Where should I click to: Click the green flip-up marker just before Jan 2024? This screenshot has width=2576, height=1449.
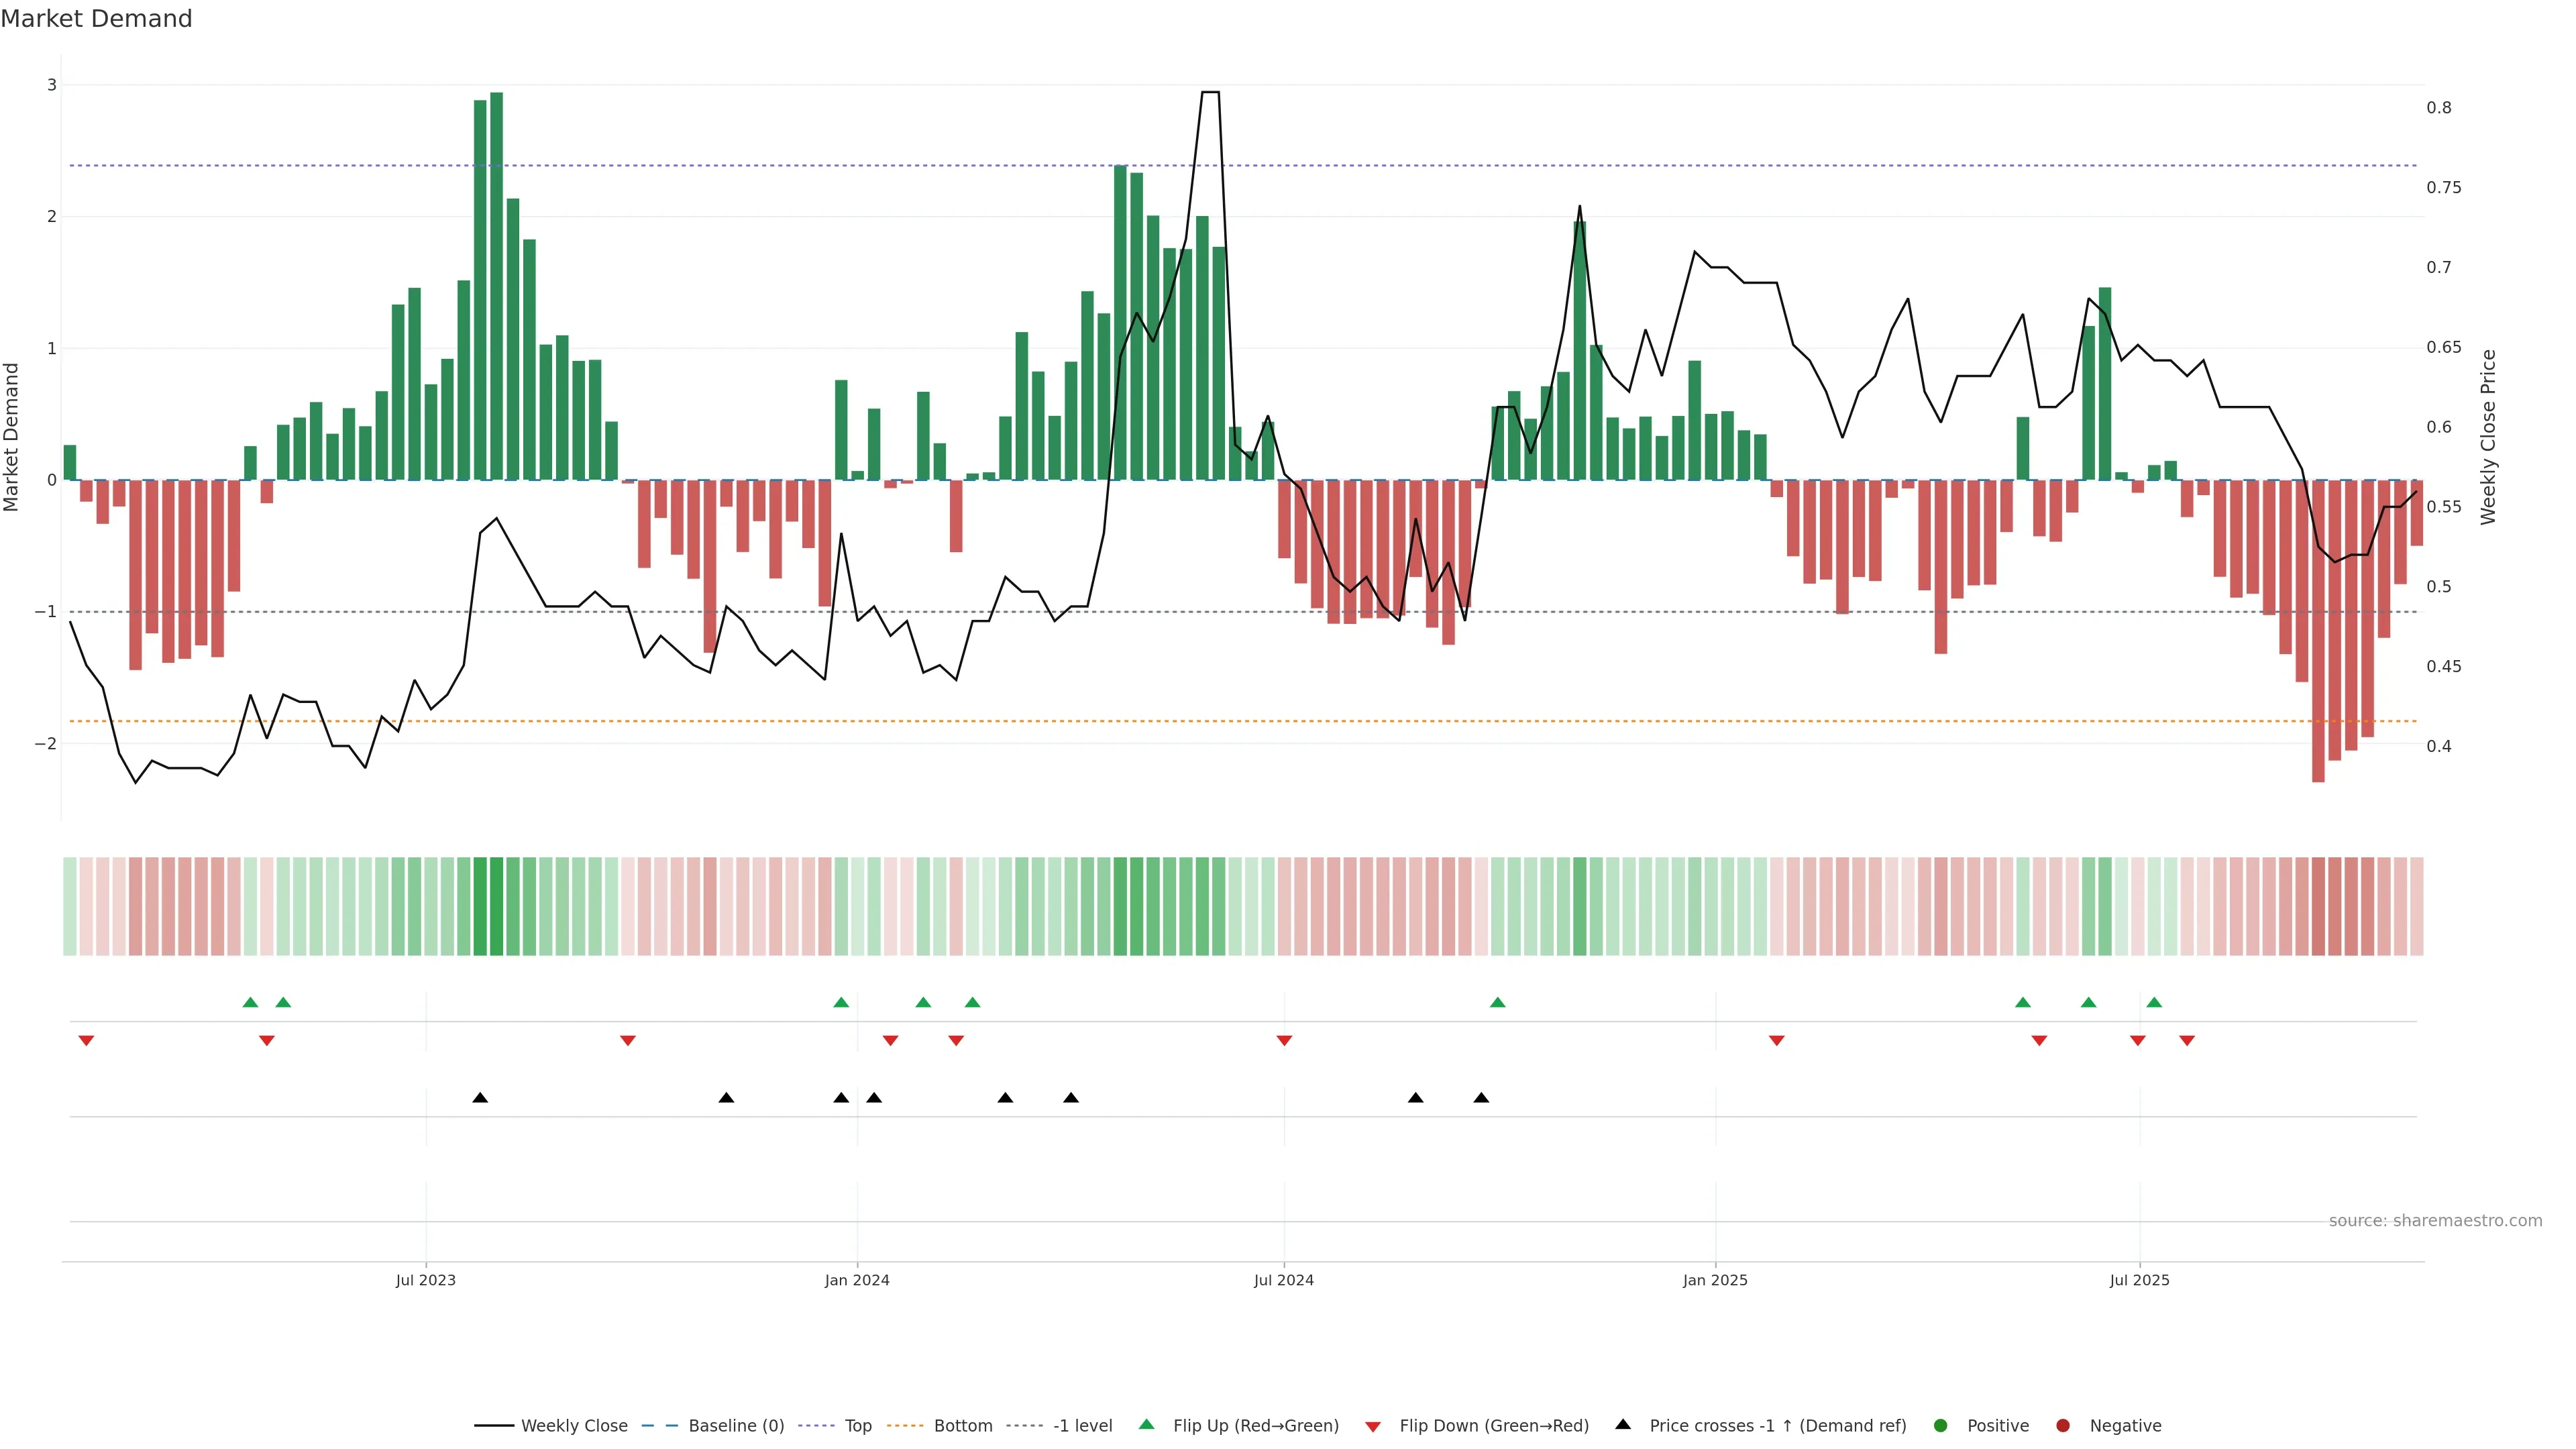[x=841, y=1002]
